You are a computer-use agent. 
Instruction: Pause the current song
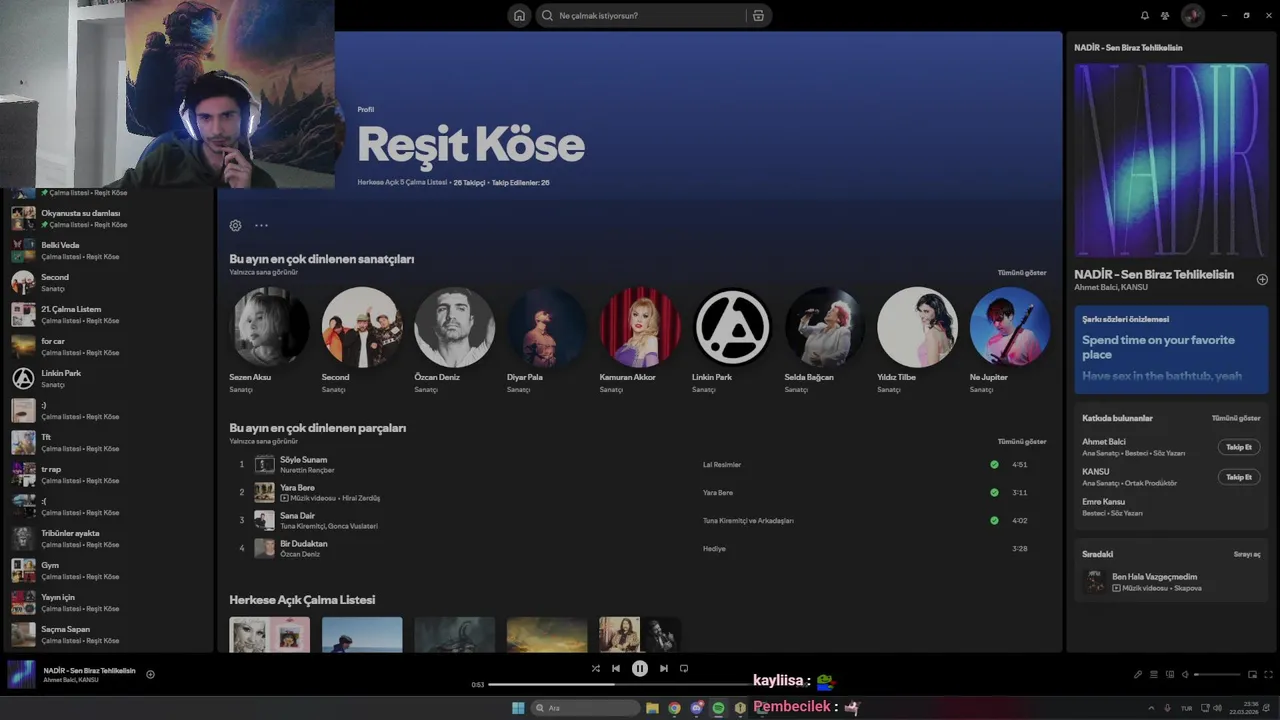(x=640, y=669)
